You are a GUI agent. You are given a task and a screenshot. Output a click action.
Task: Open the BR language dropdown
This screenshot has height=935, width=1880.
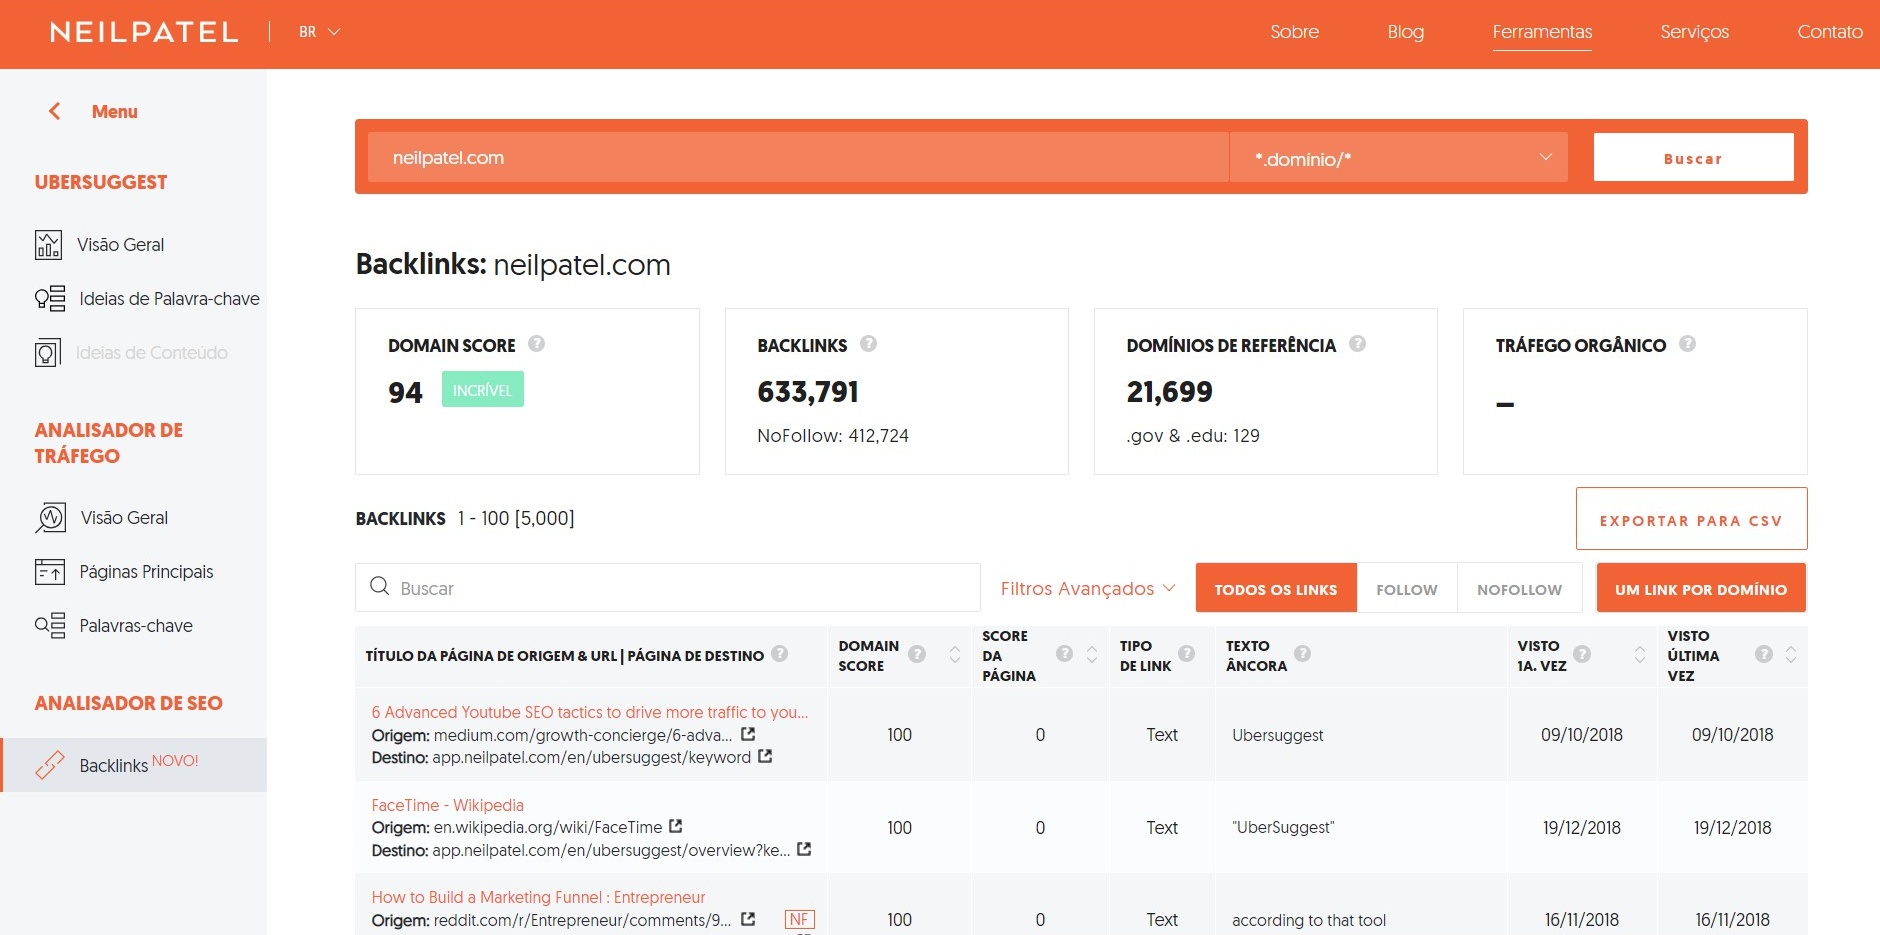click(320, 32)
